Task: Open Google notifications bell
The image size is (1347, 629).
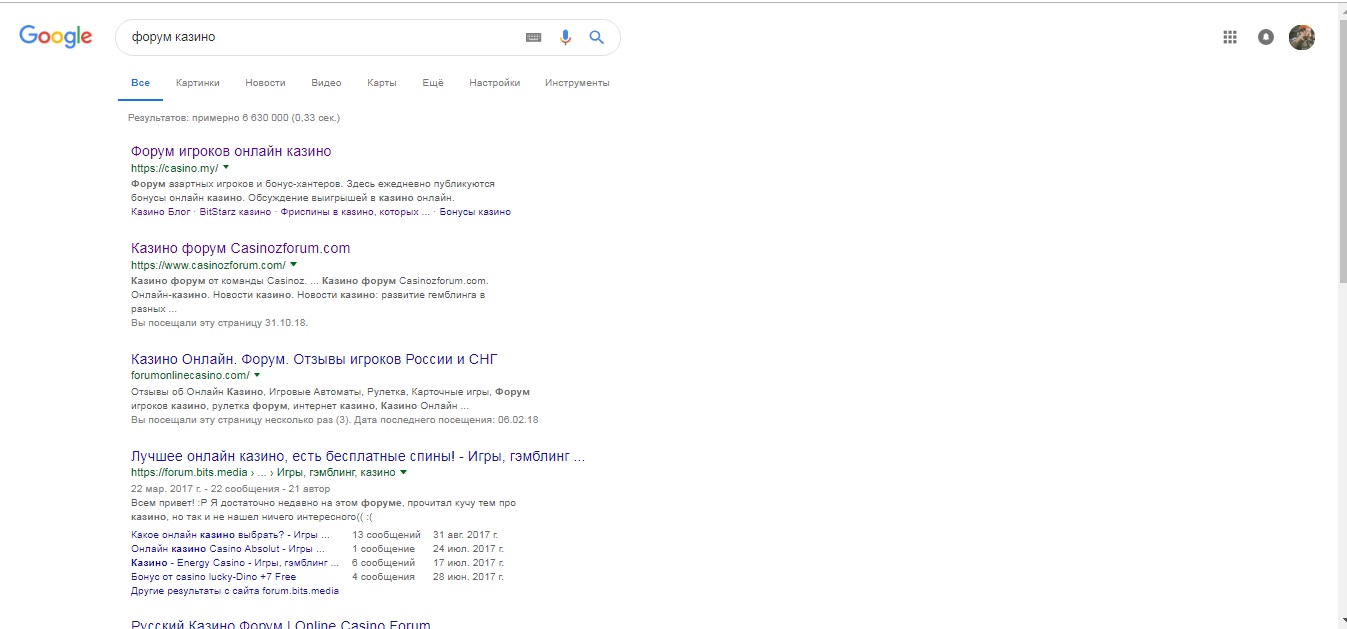Action: click(1266, 37)
